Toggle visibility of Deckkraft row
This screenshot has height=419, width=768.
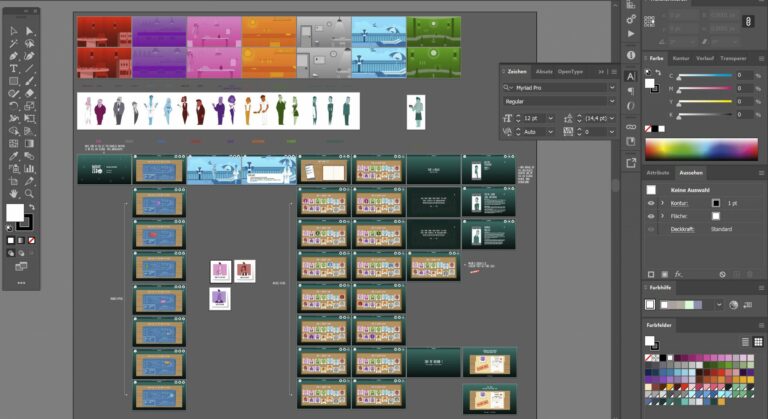click(x=651, y=229)
